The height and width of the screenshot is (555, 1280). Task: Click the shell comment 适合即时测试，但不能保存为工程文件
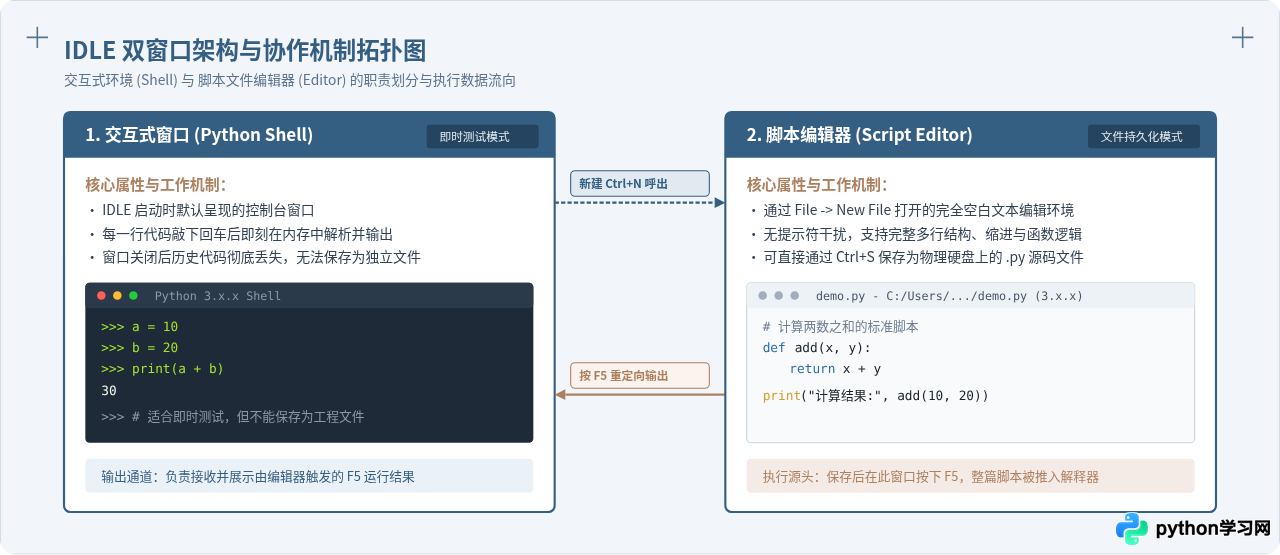coord(232,416)
